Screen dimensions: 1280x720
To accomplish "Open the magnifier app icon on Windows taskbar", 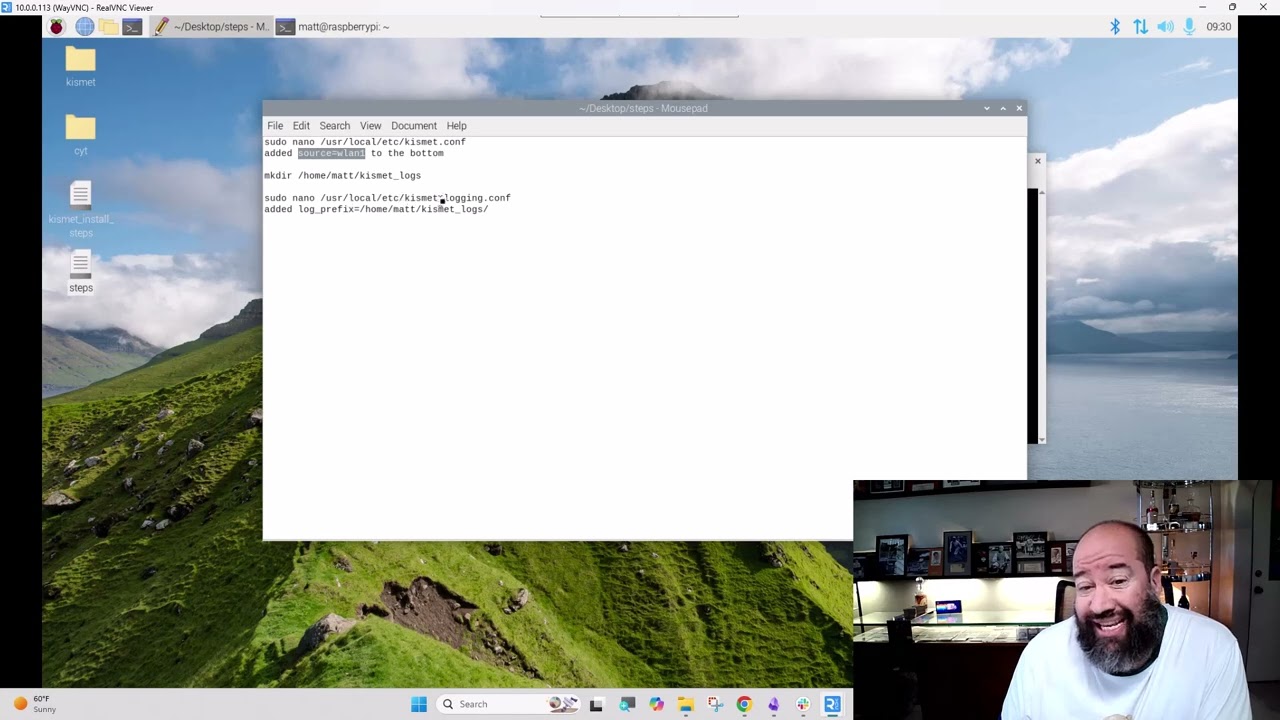I will (x=627, y=704).
